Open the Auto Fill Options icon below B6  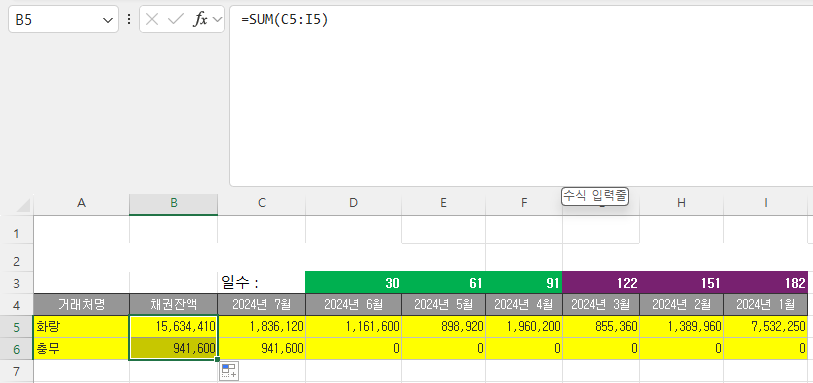(229, 371)
